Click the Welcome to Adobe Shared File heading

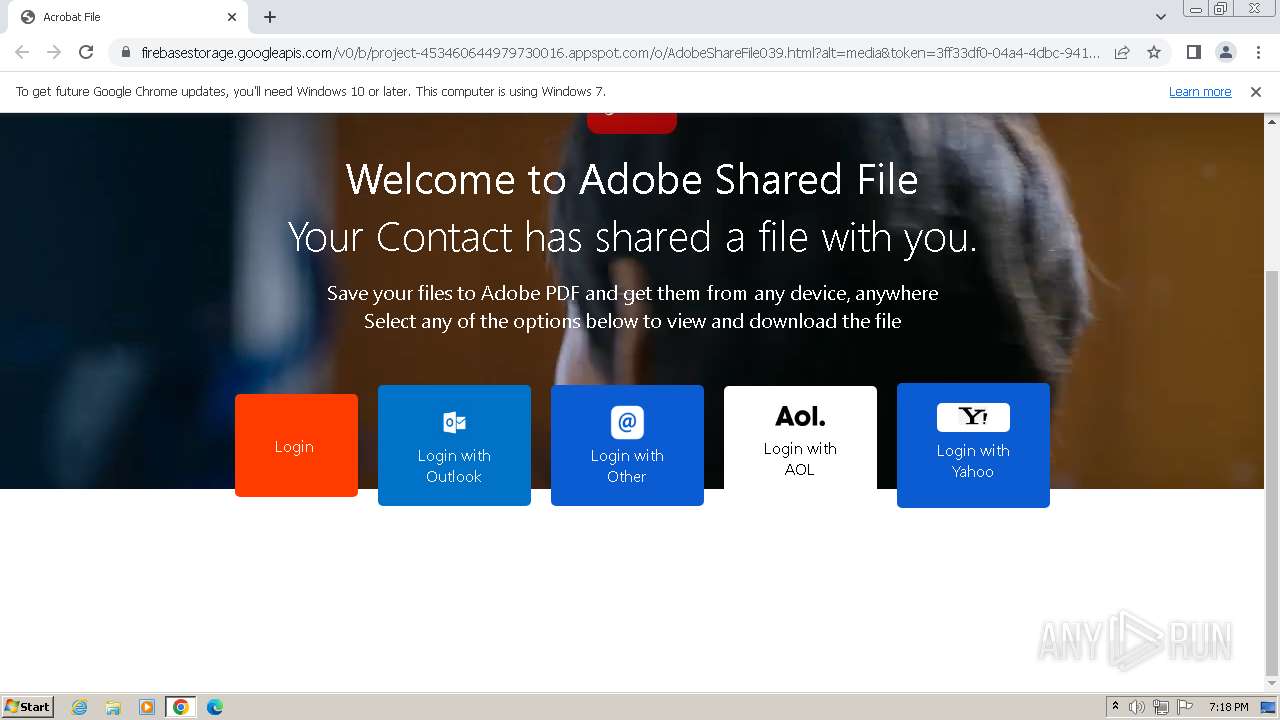point(632,180)
